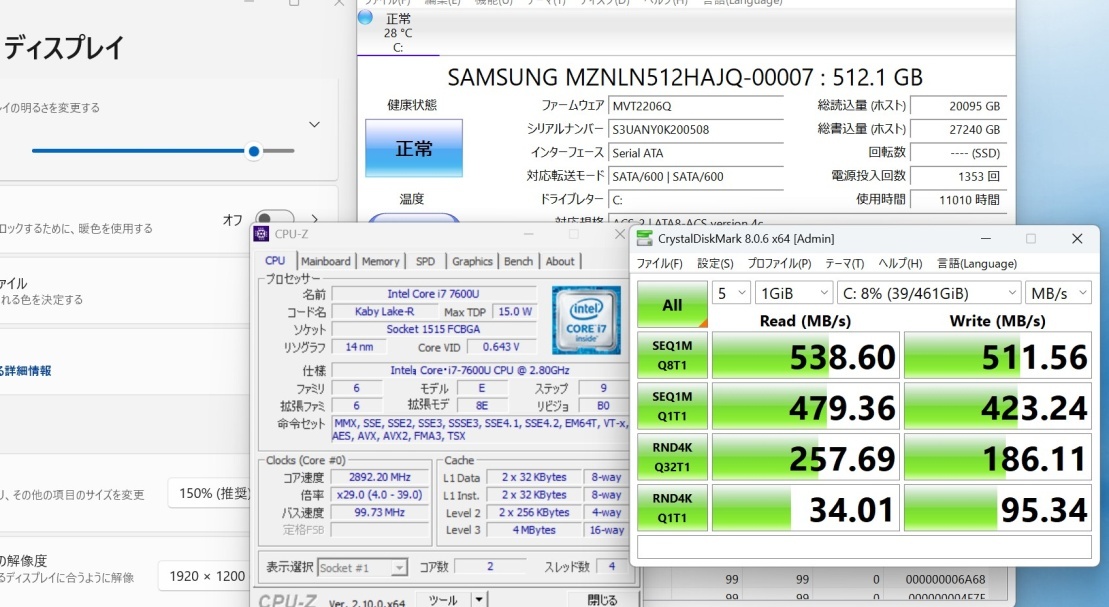The height and width of the screenshot is (607, 1109).
Task: Click the 2892.20 MHz core speed value
Action: point(380,477)
